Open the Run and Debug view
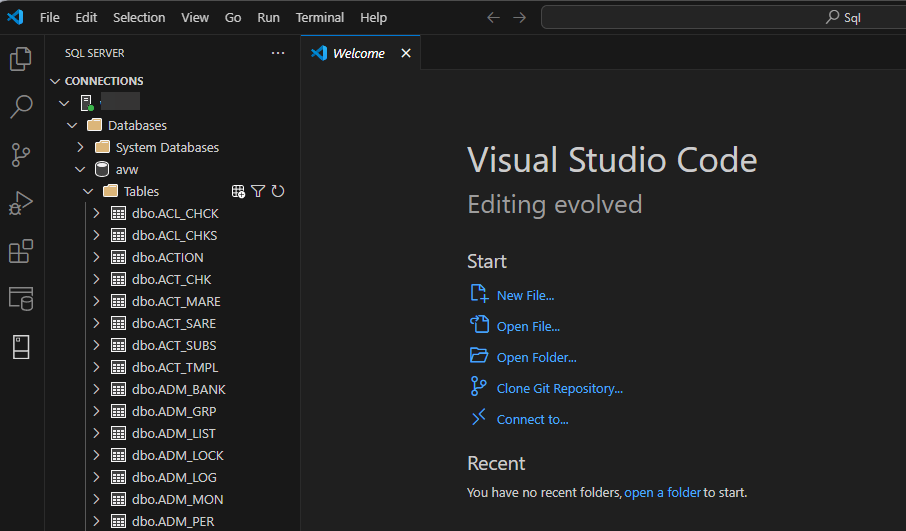The image size is (906, 531). 21,203
